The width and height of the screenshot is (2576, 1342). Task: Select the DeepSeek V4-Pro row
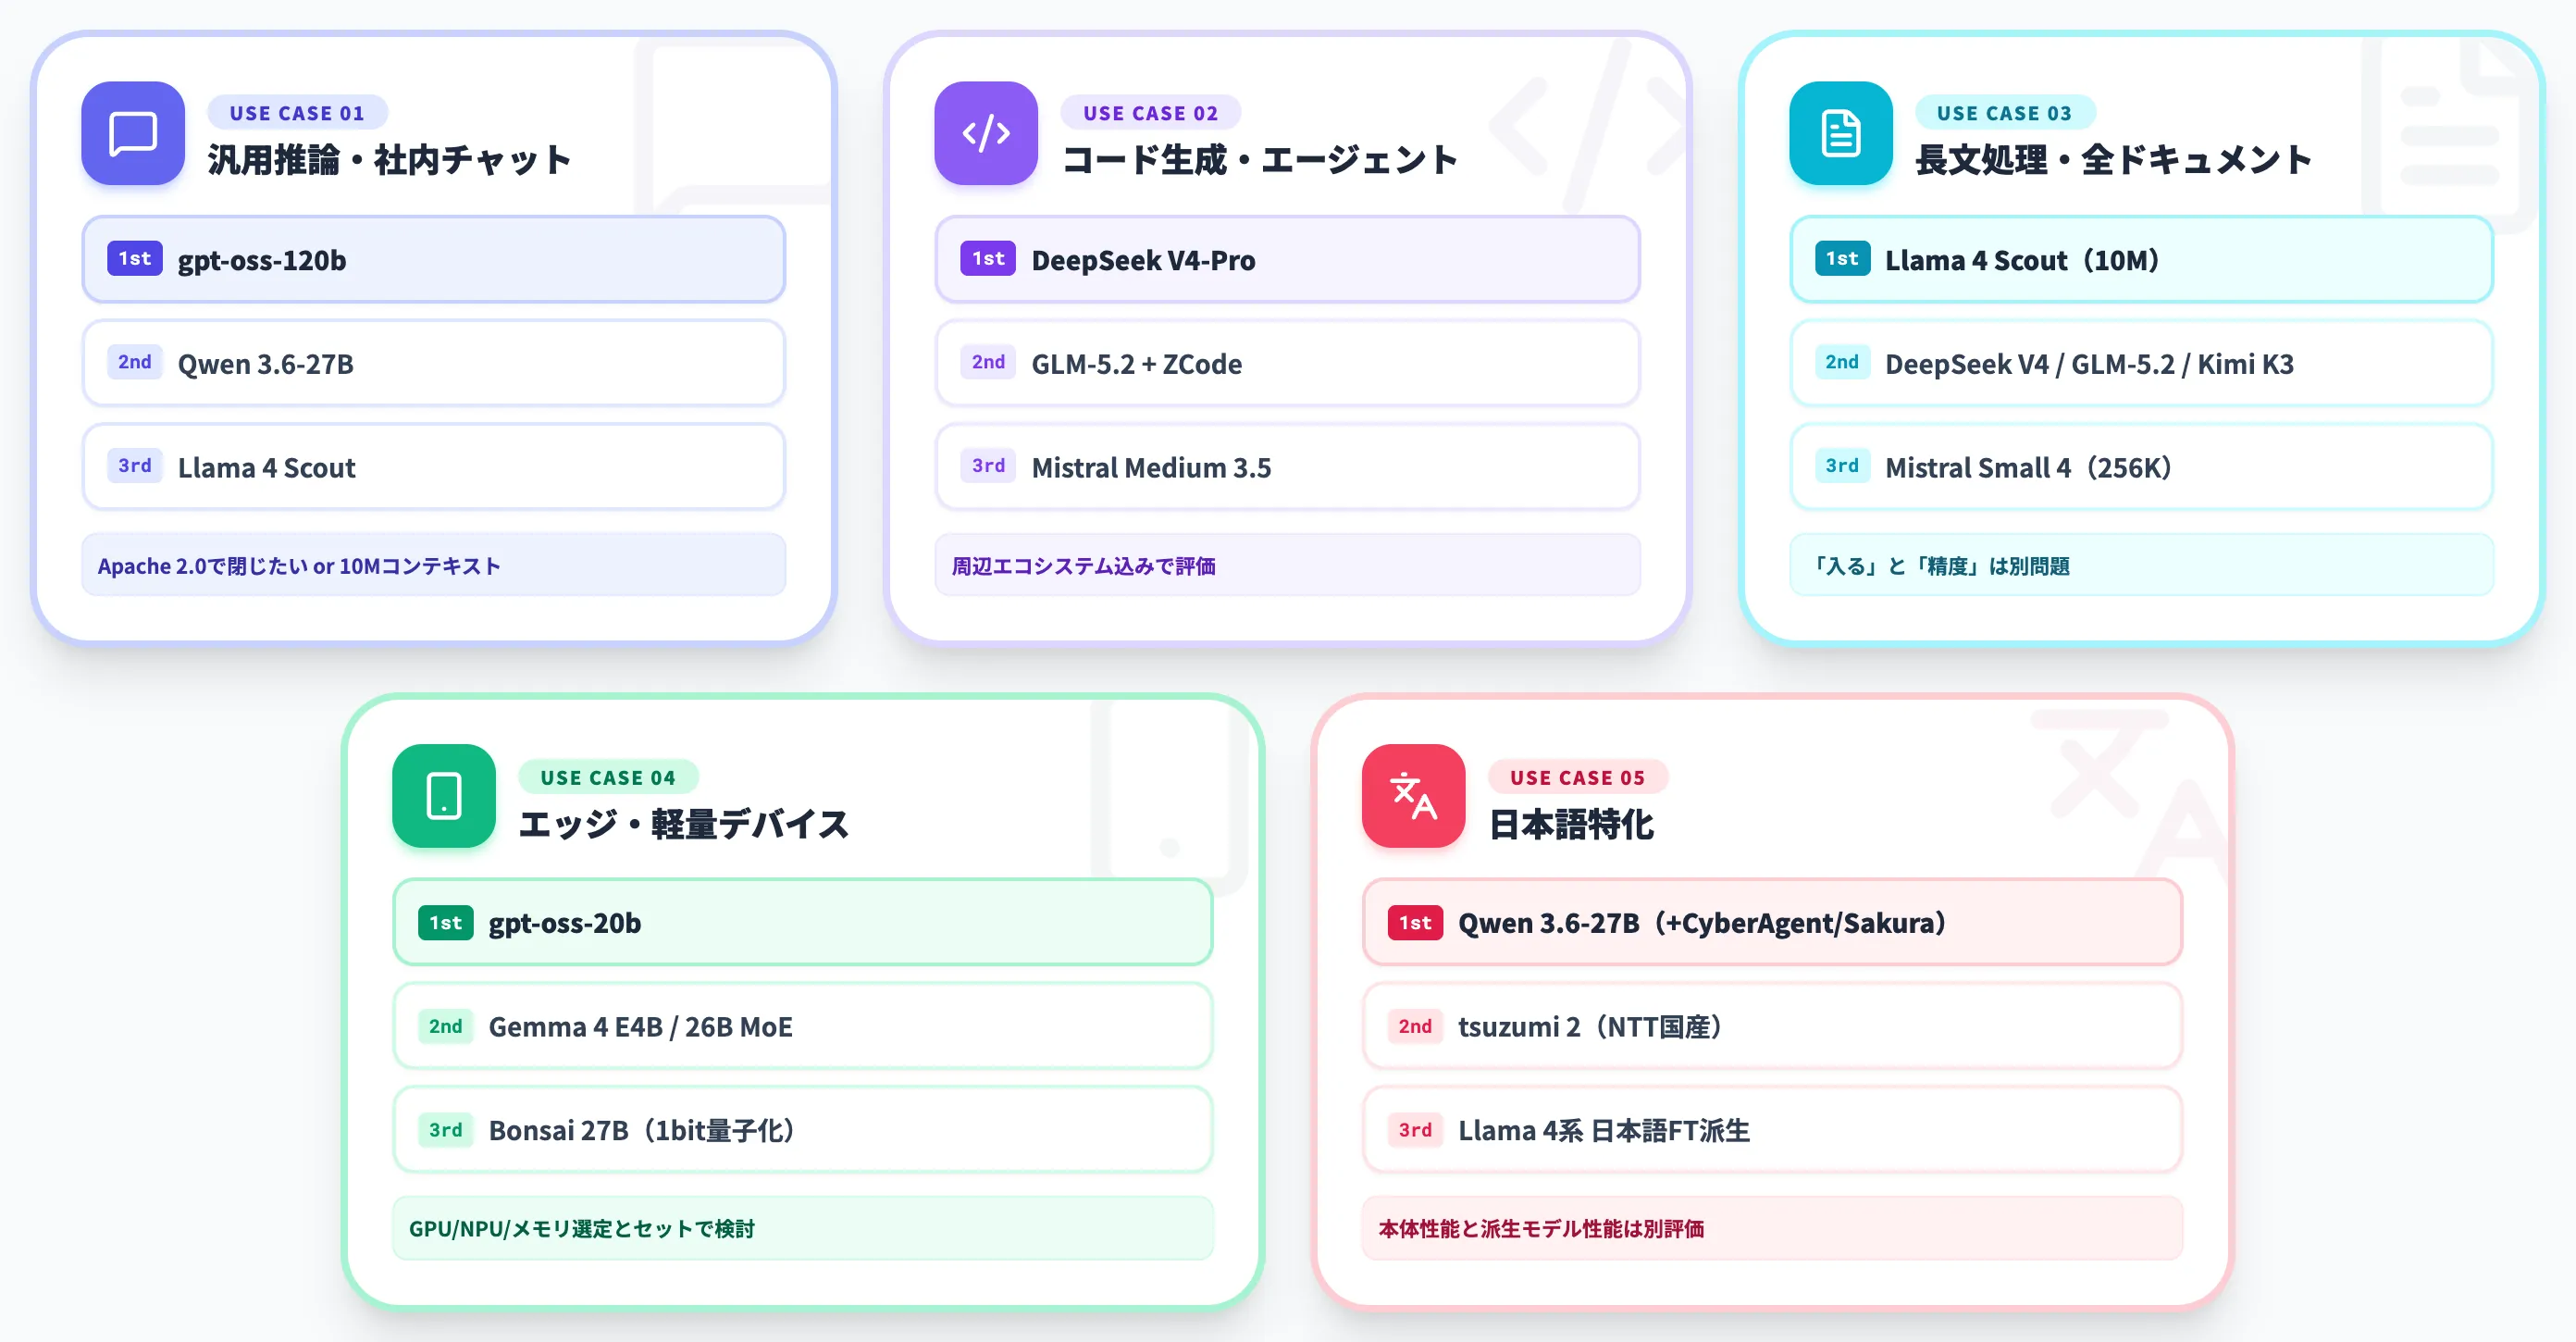1287,260
